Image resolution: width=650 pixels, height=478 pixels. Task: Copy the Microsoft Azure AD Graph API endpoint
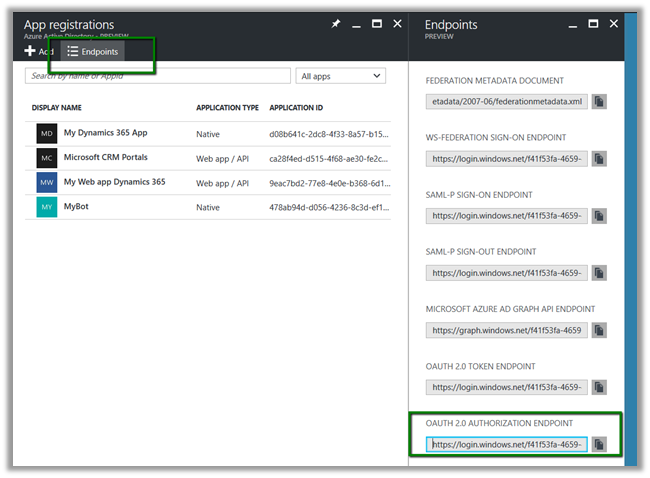click(599, 329)
